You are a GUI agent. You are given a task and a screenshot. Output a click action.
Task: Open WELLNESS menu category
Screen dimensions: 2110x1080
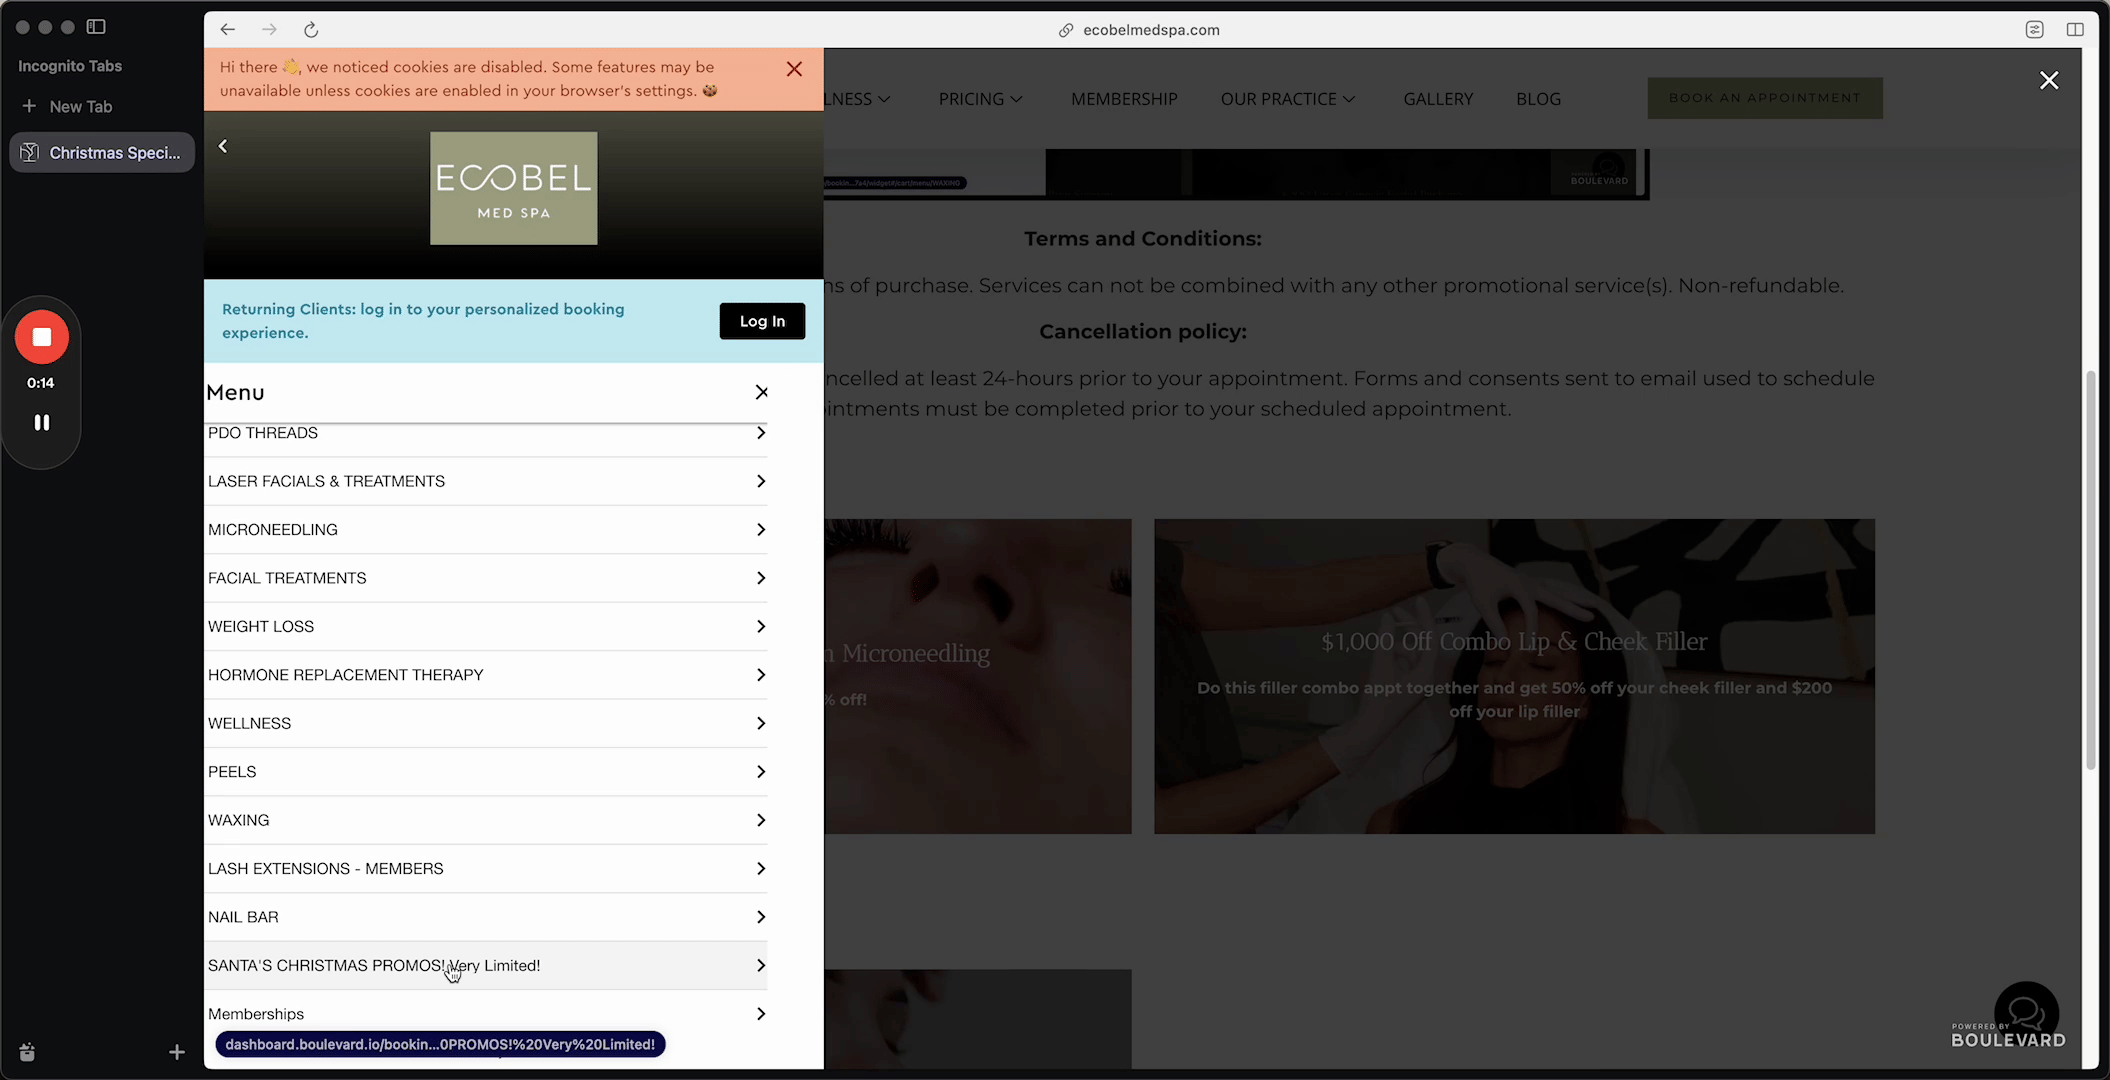[486, 723]
